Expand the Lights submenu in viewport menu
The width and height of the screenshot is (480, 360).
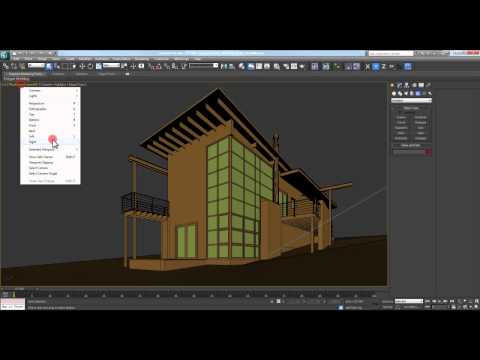pyautogui.click(x=50, y=96)
